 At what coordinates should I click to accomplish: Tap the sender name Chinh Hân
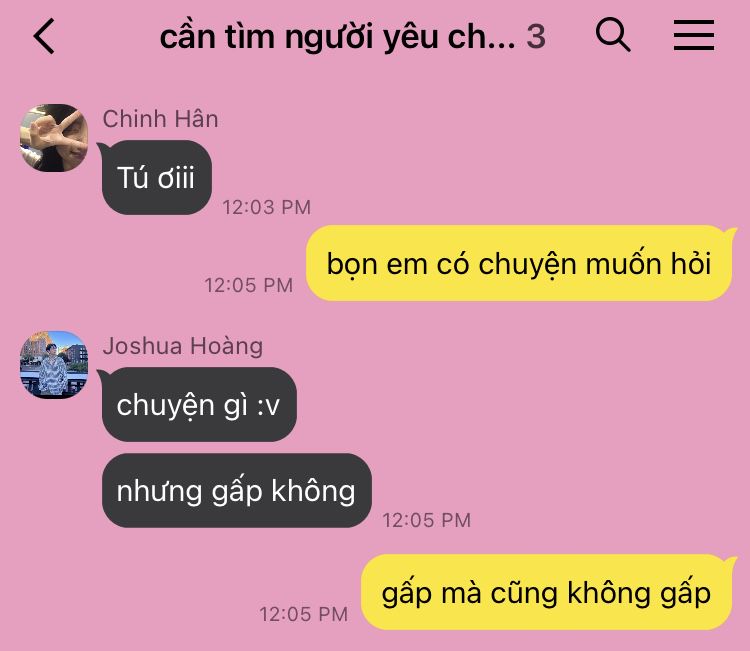tap(160, 119)
